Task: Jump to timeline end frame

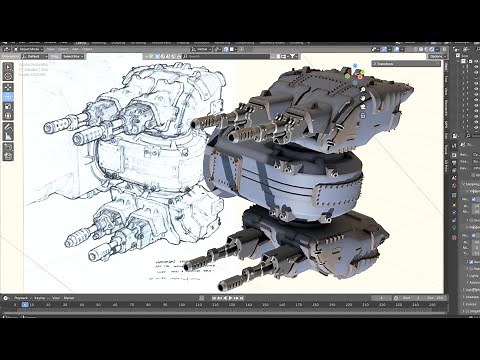Action: pyautogui.click(x=242, y=298)
